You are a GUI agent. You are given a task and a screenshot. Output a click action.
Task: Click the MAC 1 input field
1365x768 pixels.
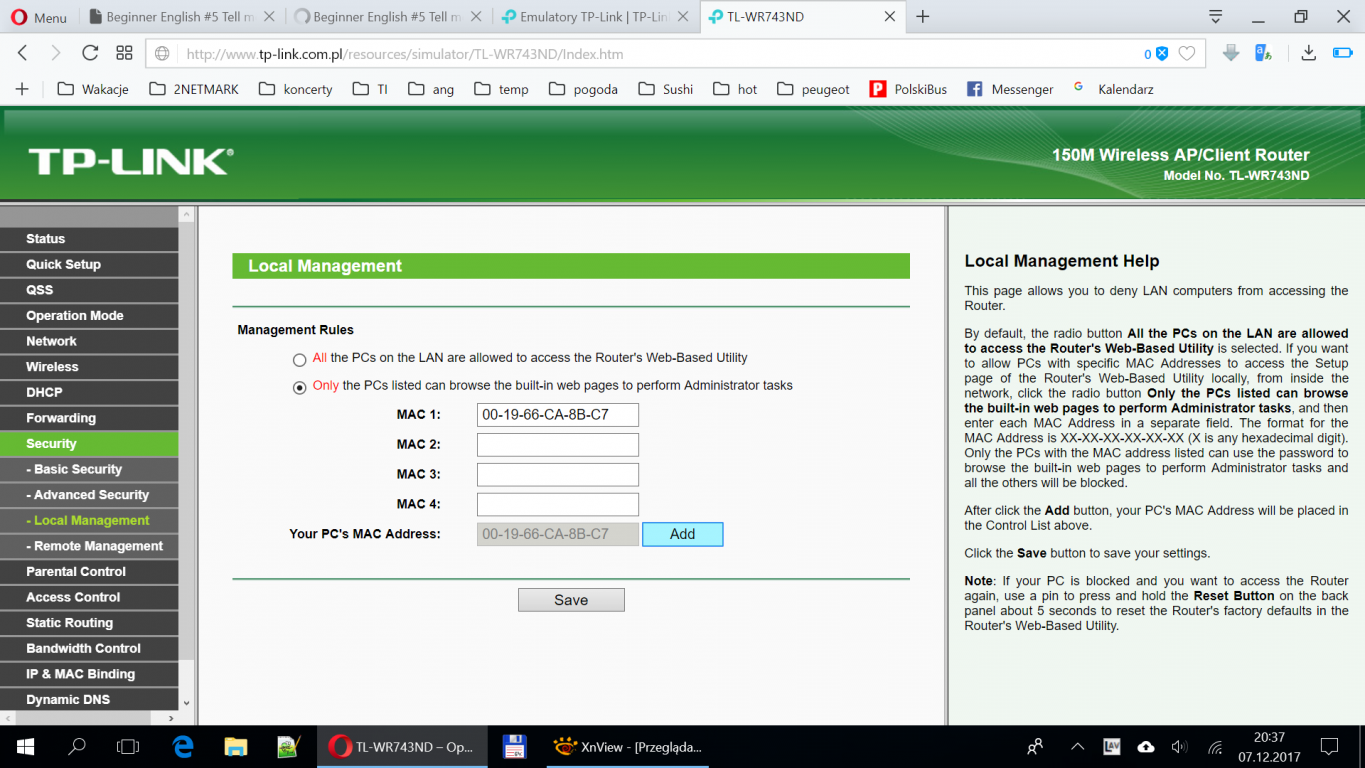[x=558, y=415]
